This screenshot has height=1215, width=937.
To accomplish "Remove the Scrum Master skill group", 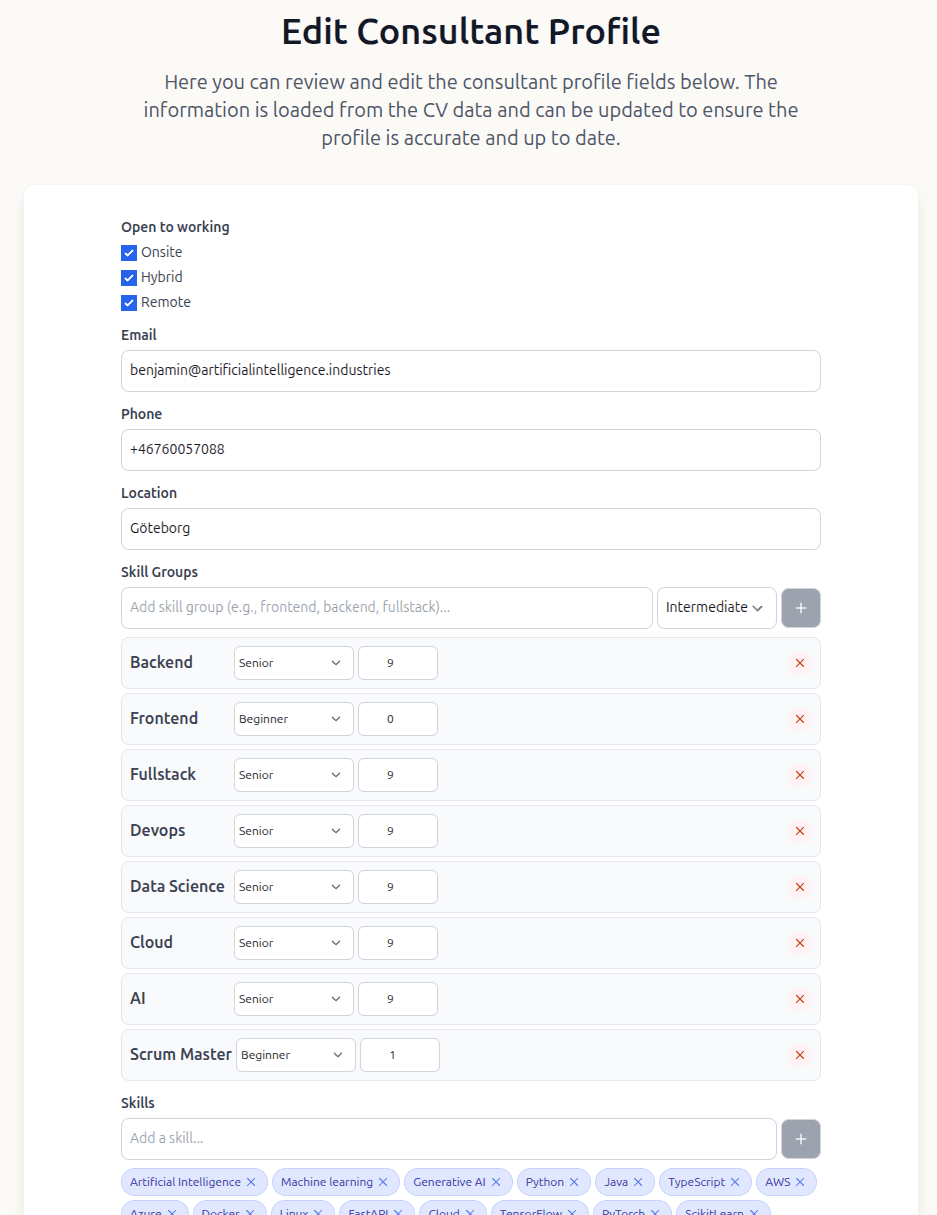I will (799, 1054).
